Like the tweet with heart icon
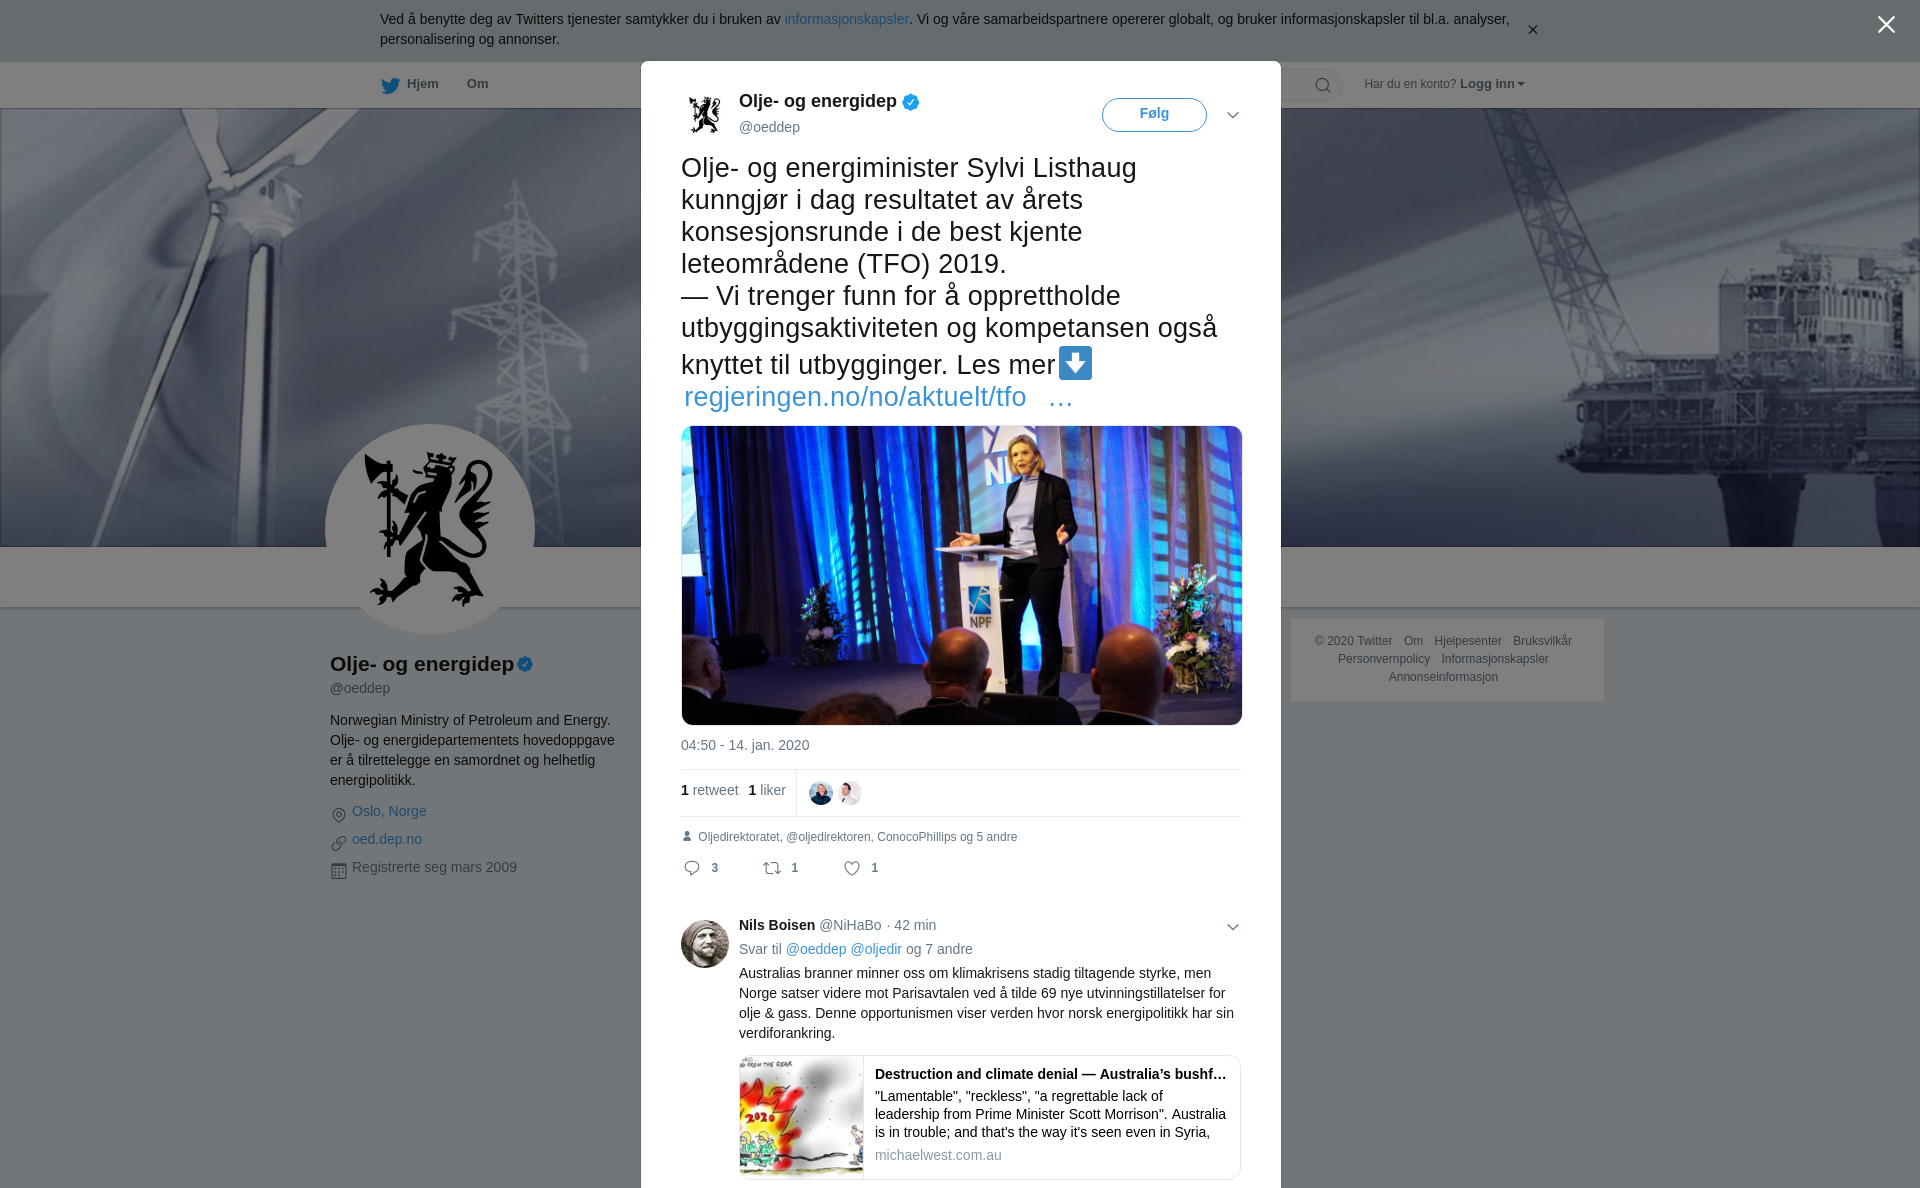The image size is (1920, 1188). point(852,868)
